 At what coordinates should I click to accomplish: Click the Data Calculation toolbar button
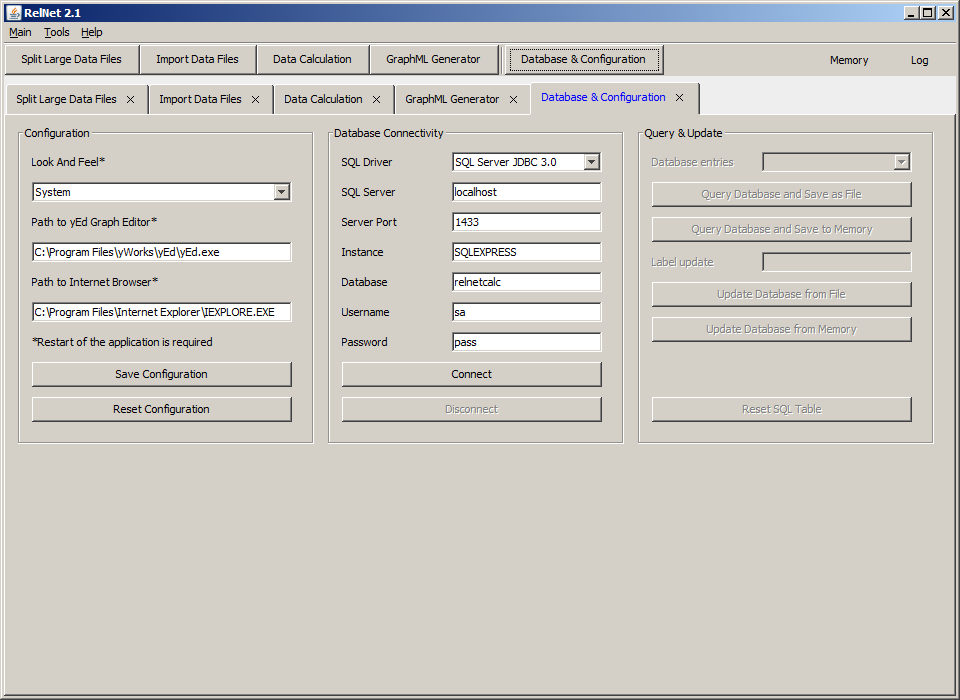[x=312, y=59]
